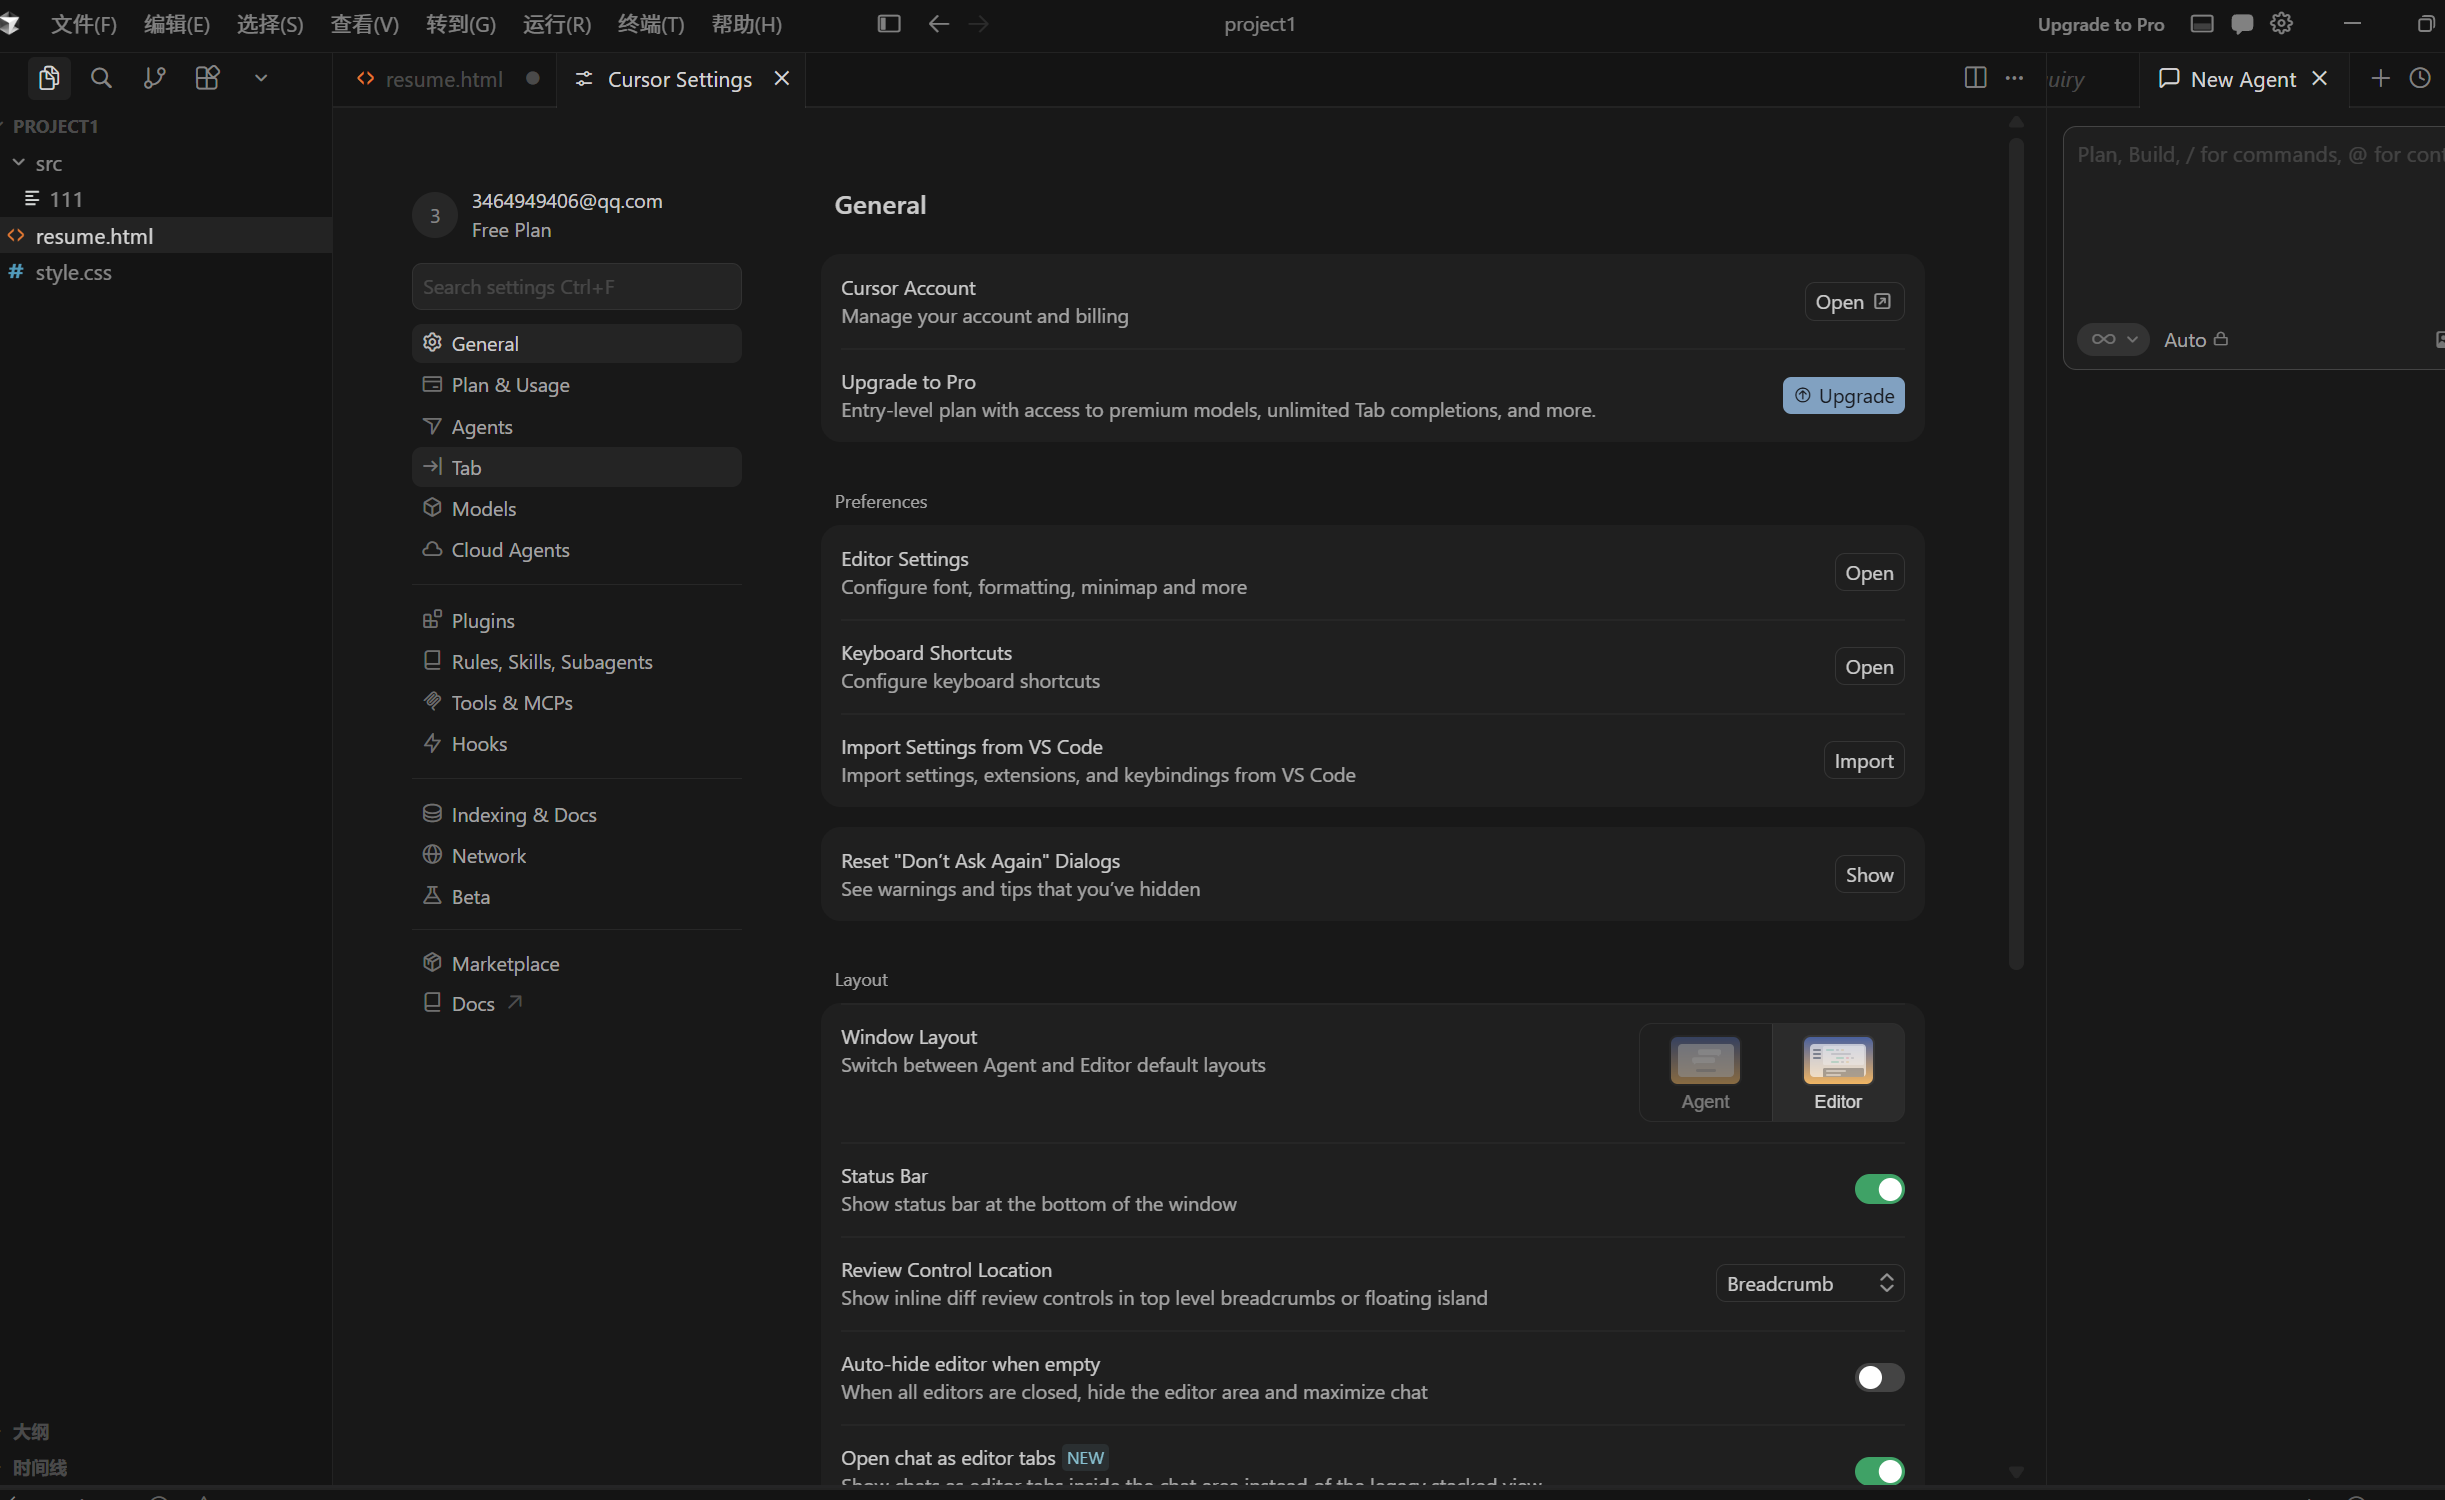Select the Cursor Settings tab
The width and height of the screenshot is (2445, 1500).
pos(680,79)
